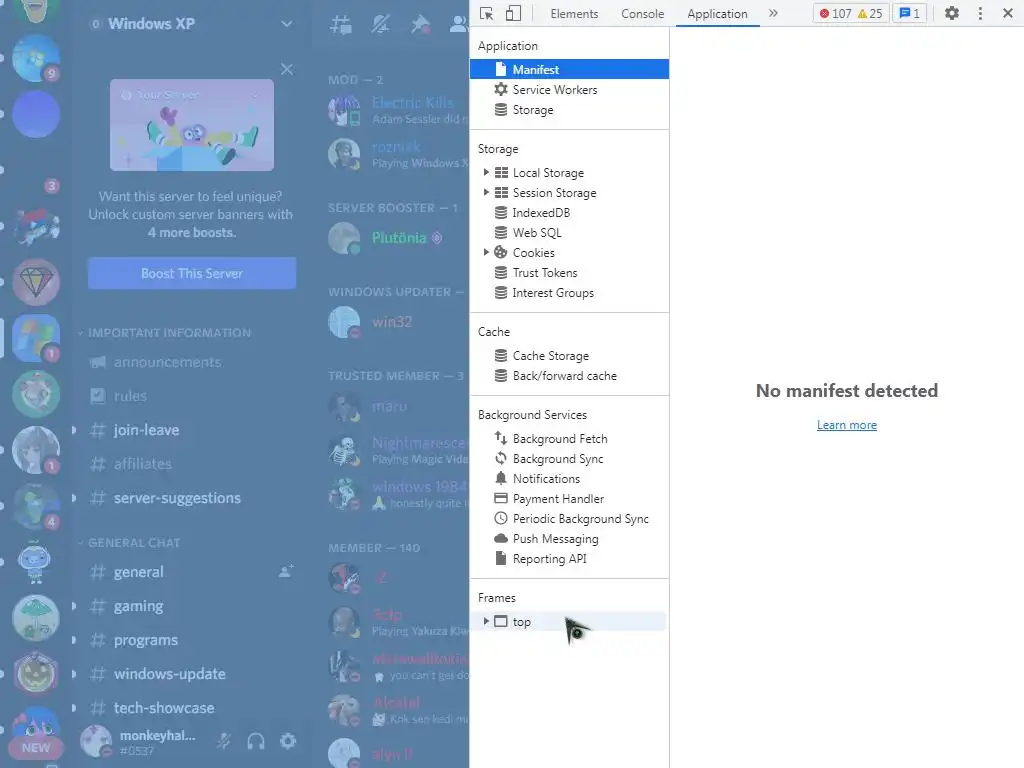The width and height of the screenshot is (1024, 768).
Task: Click invite icon beside general channel
Action: tap(286, 571)
